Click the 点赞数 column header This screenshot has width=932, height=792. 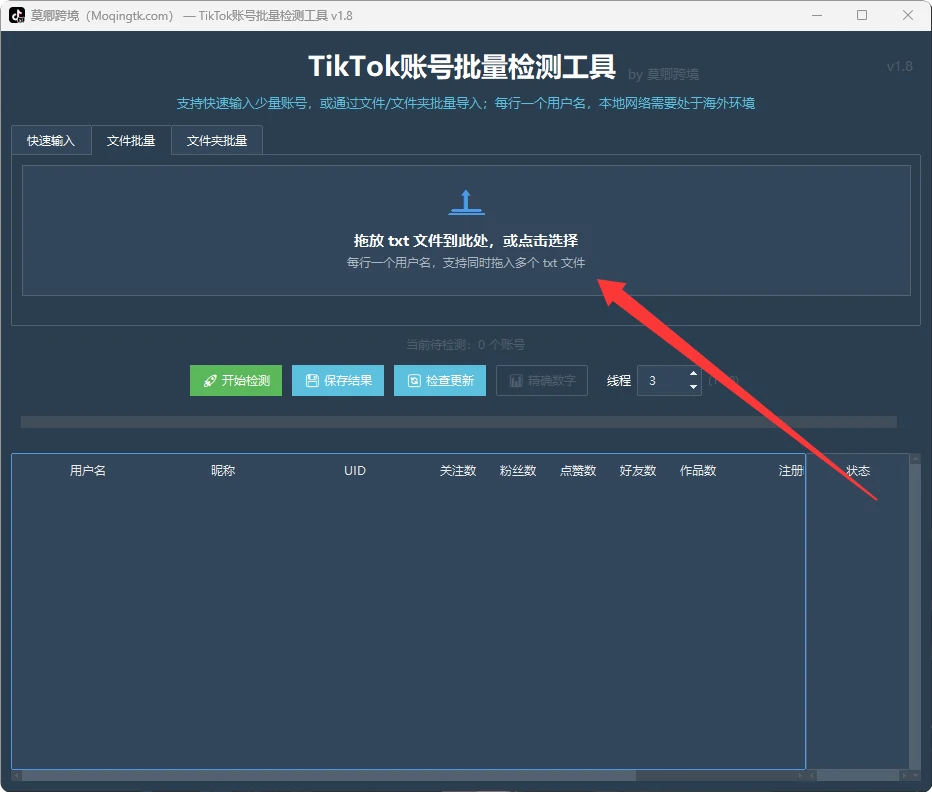point(578,470)
